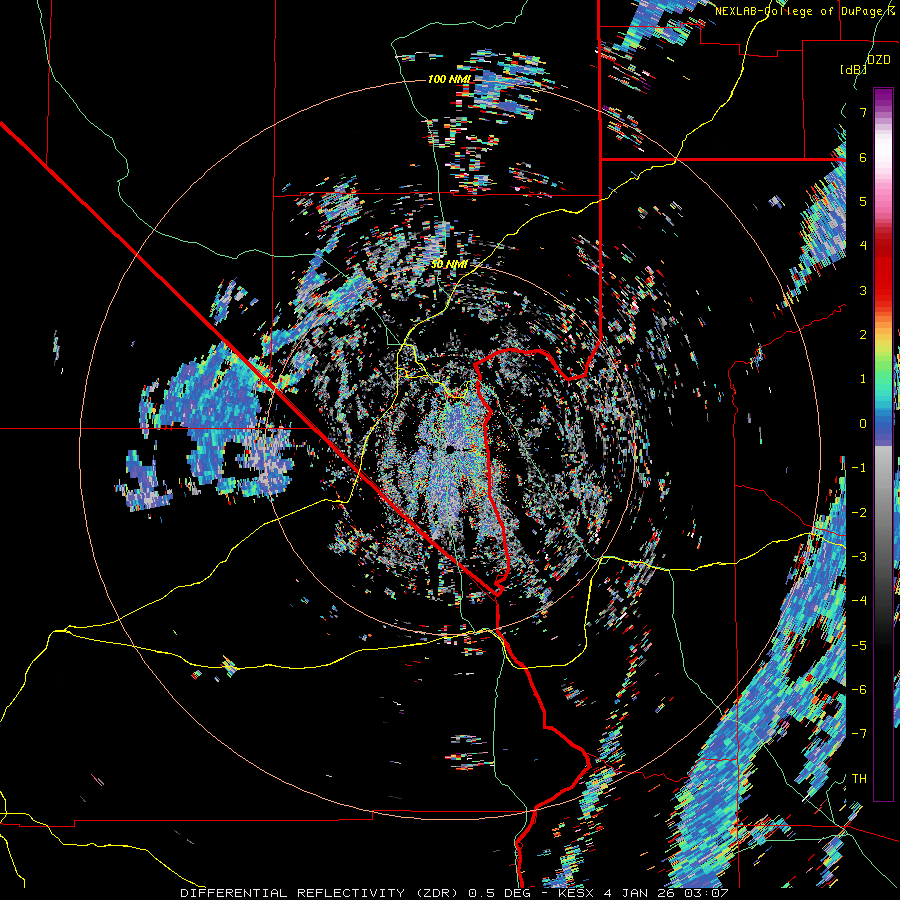Click the color scale value -7
This screenshot has width=900, height=900.
click(859, 734)
